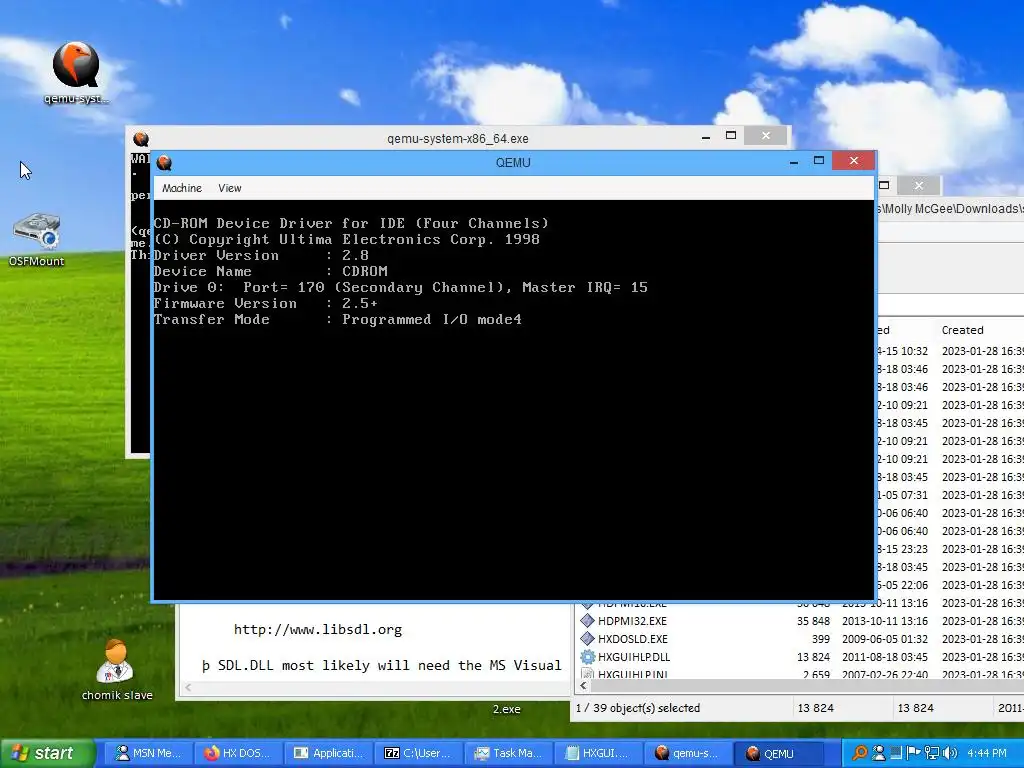Click the MSN Messenger tray icon
The width and height of the screenshot is (1024, 768).
tap(879, 753)
